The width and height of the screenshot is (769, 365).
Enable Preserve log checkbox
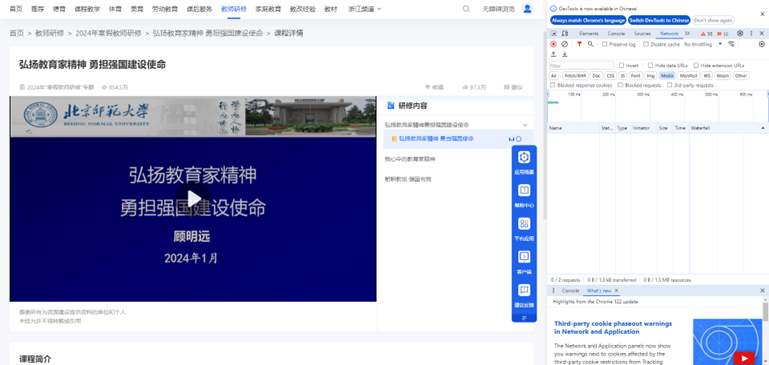click(x=605, y=44)
